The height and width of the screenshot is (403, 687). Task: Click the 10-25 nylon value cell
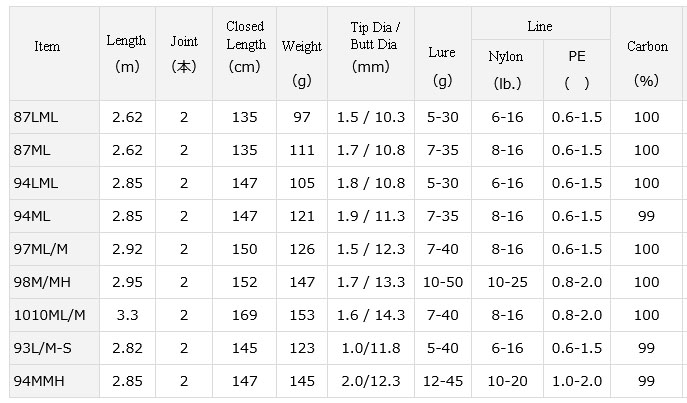pos(507,282)
